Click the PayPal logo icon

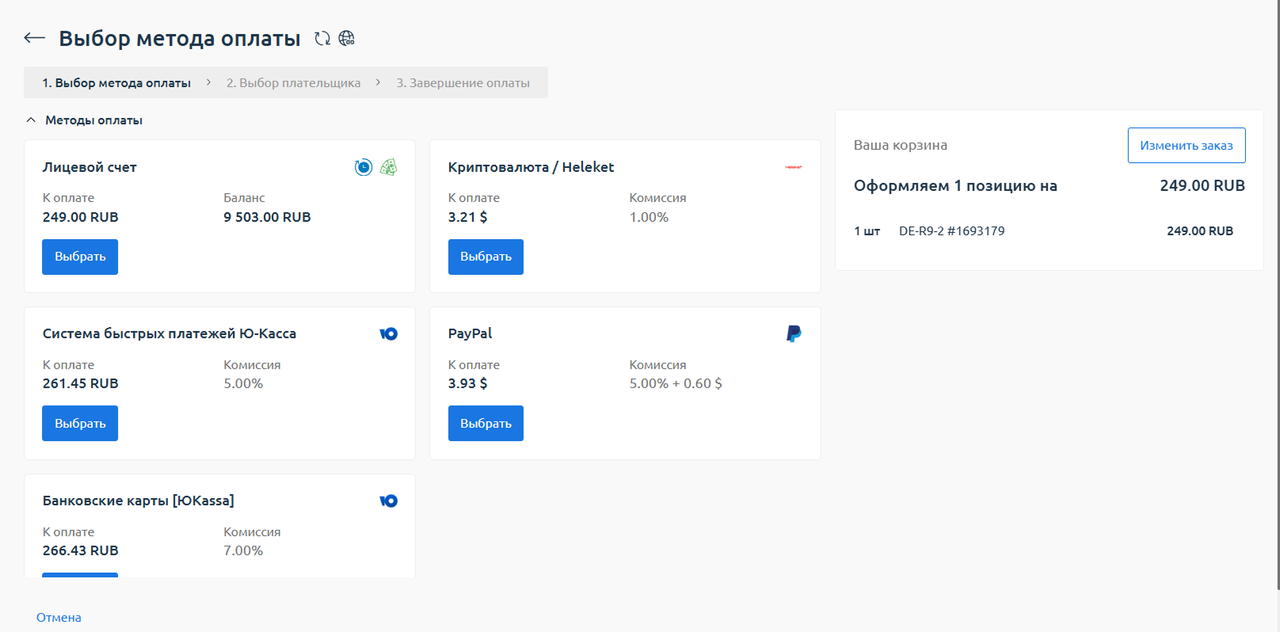point(794,334)
